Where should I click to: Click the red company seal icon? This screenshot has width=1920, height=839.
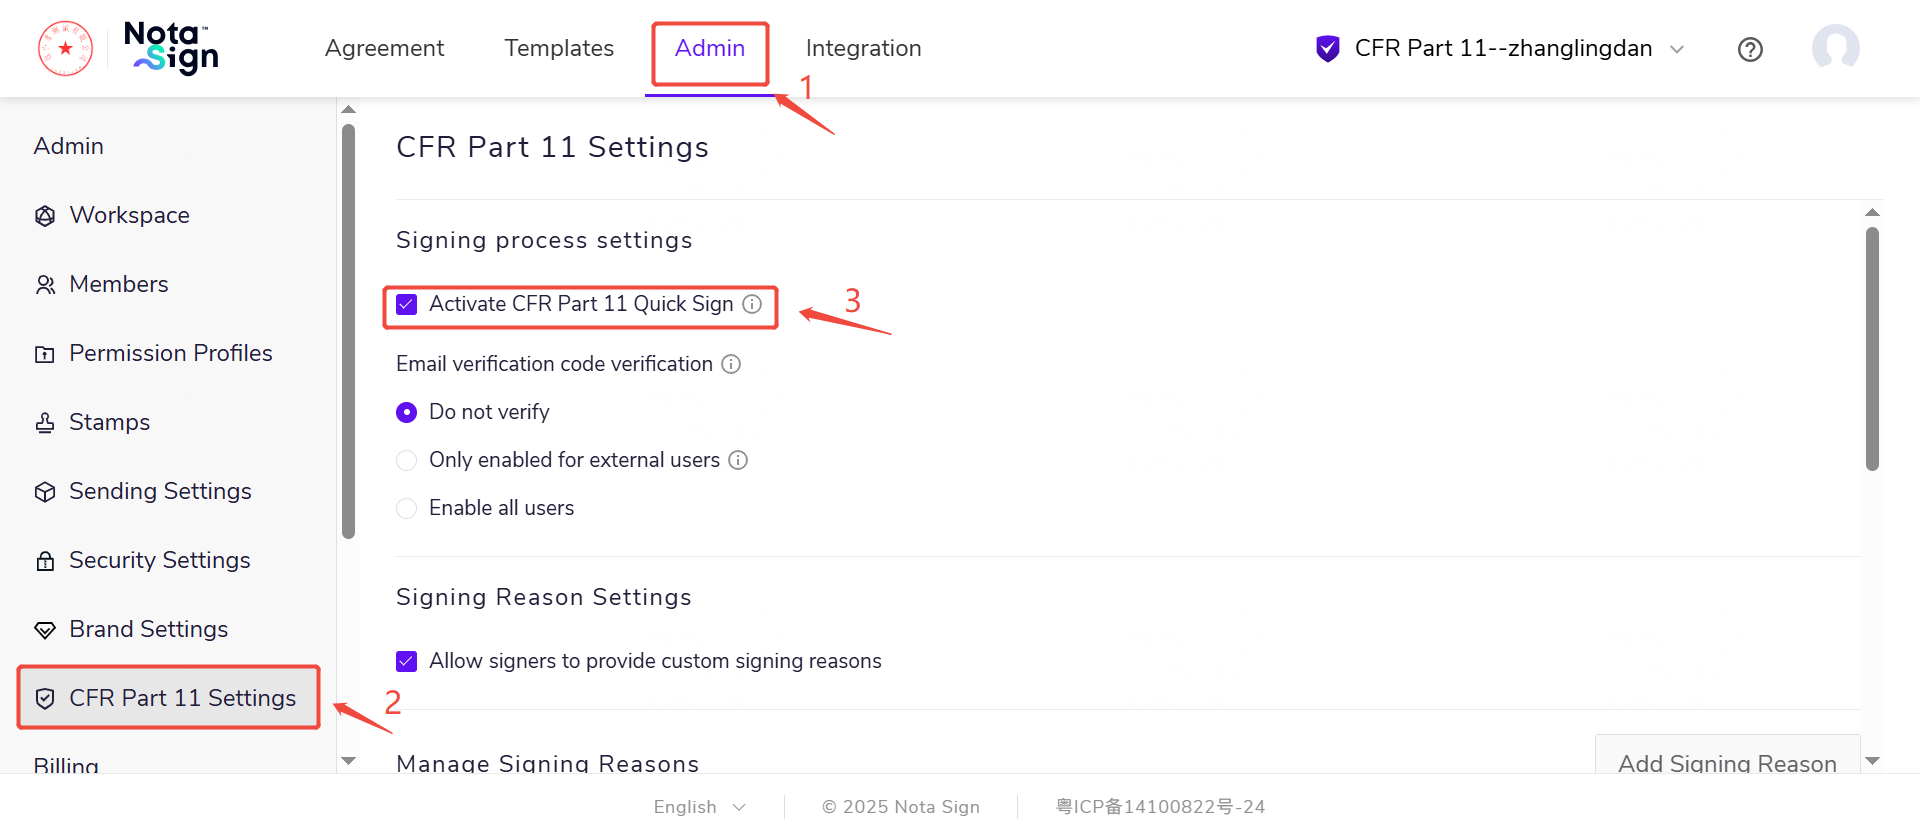click(66, 48)
